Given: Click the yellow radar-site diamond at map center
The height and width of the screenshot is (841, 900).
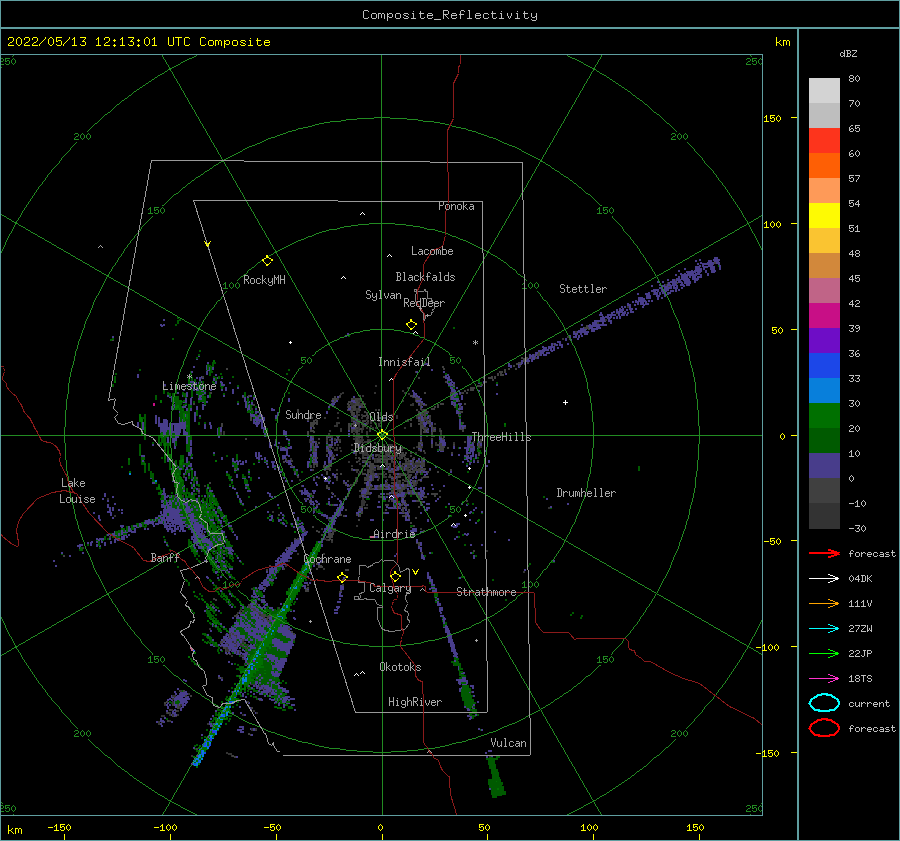Looking at the screenshot, I should tap(382, 435).
